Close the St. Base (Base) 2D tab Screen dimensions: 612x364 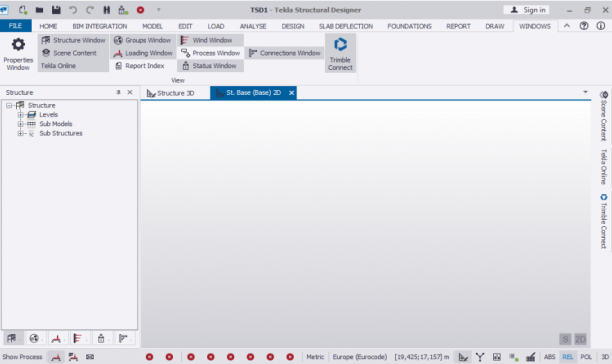(x=291, y=93)
